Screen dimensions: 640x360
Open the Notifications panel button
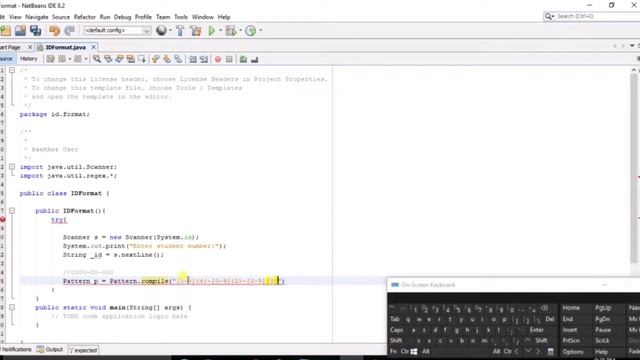pos(16,350)
